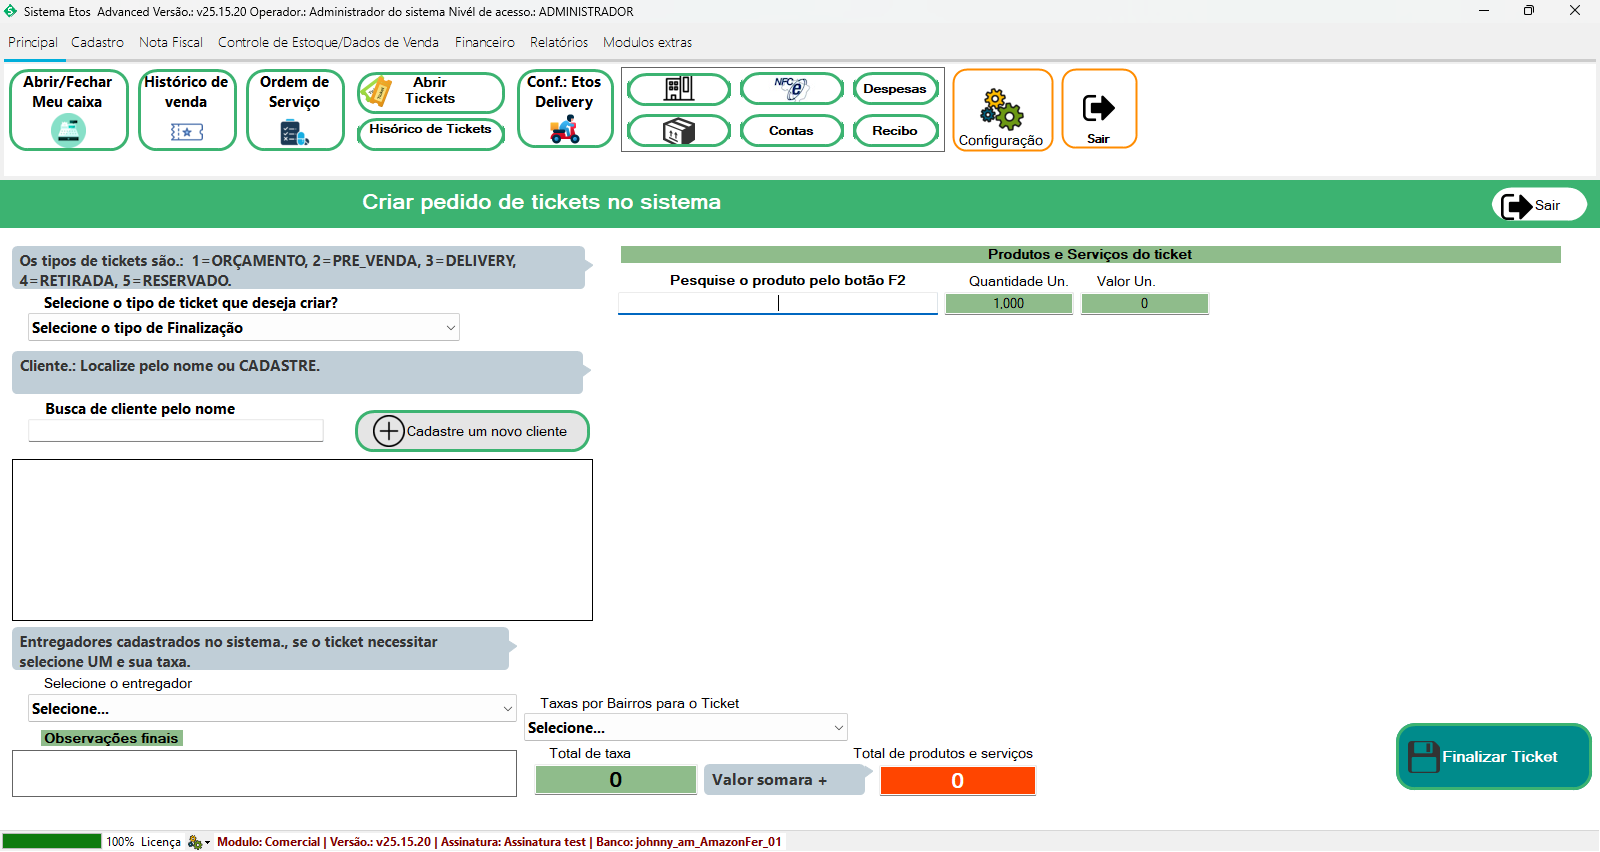Open Configuração gears icon
This screenshot has height=852, width=1600.
point(1001,108)
